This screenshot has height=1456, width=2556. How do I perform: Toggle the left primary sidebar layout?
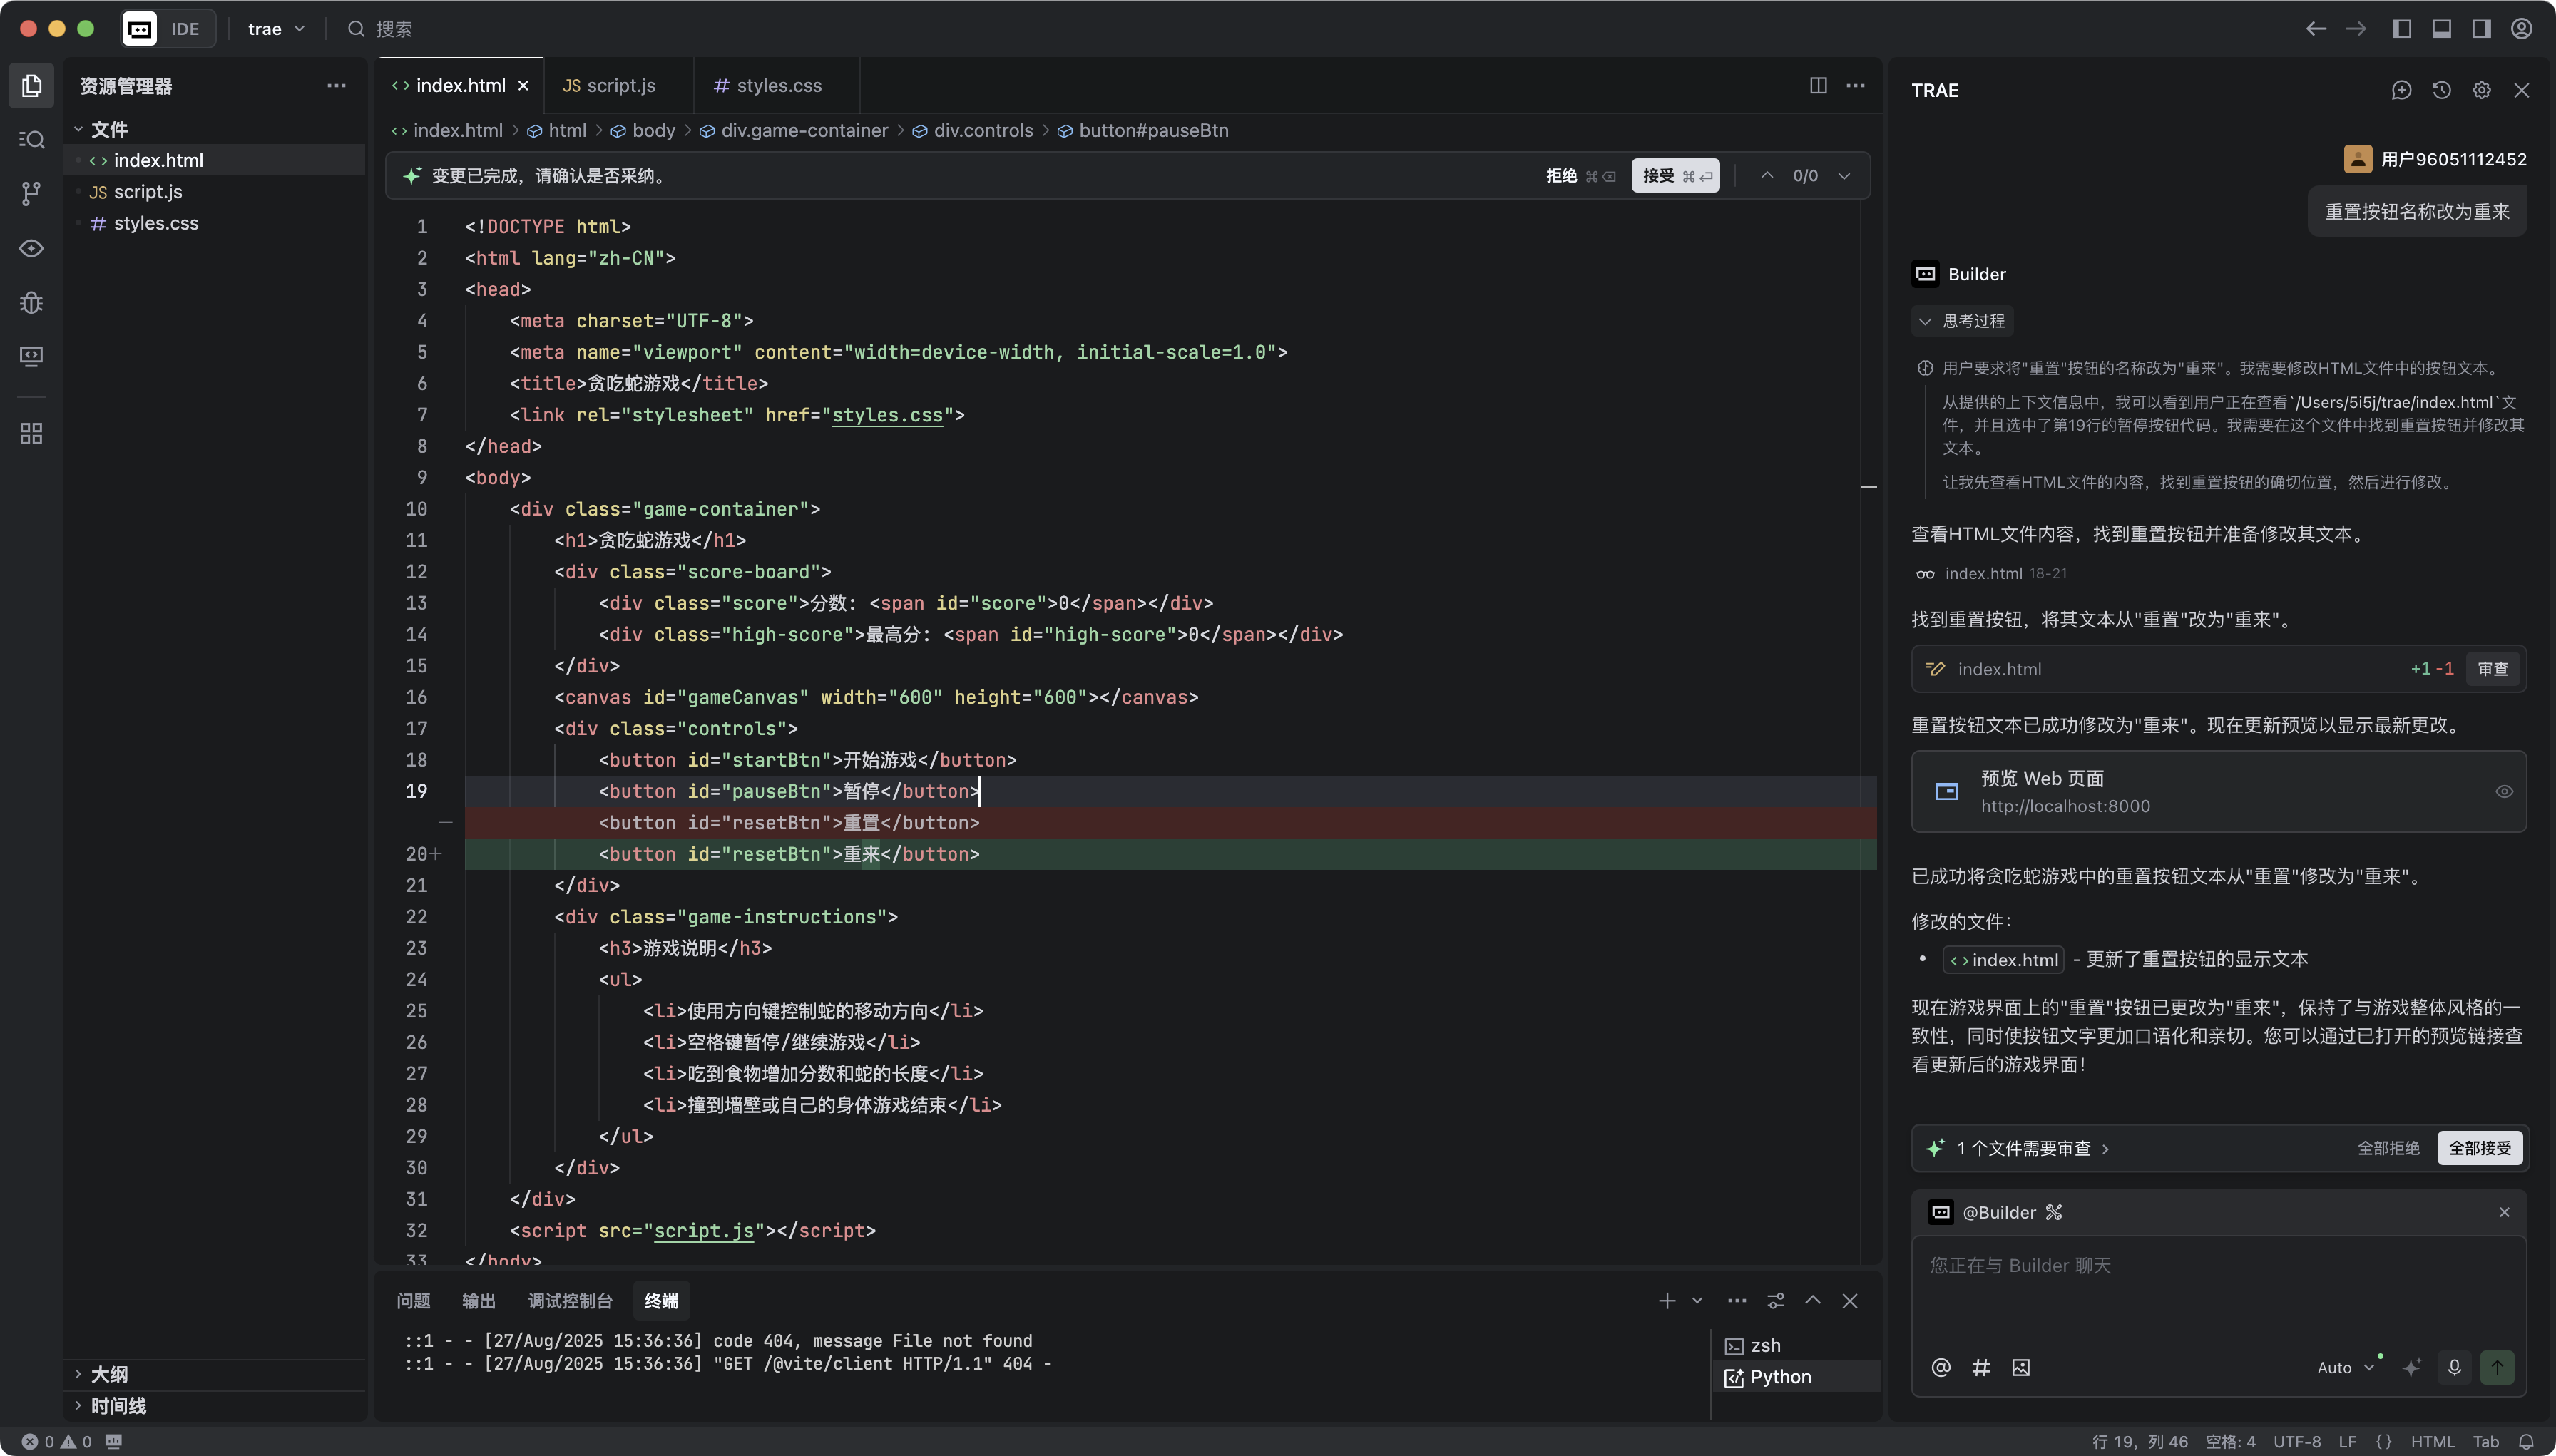(2401, 29)
